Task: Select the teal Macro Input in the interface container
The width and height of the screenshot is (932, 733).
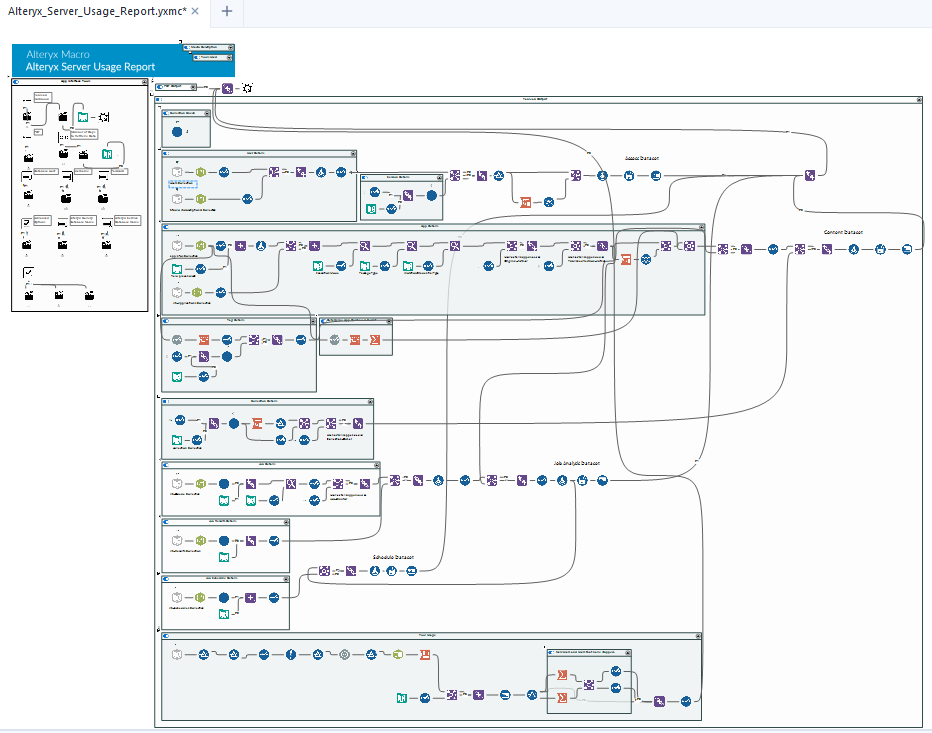Action: tap(83, 117)
